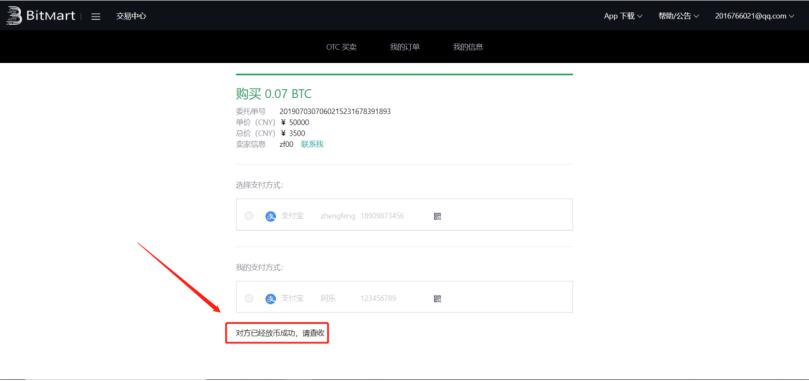Show QR code for my Alipay account

point(437,298)
